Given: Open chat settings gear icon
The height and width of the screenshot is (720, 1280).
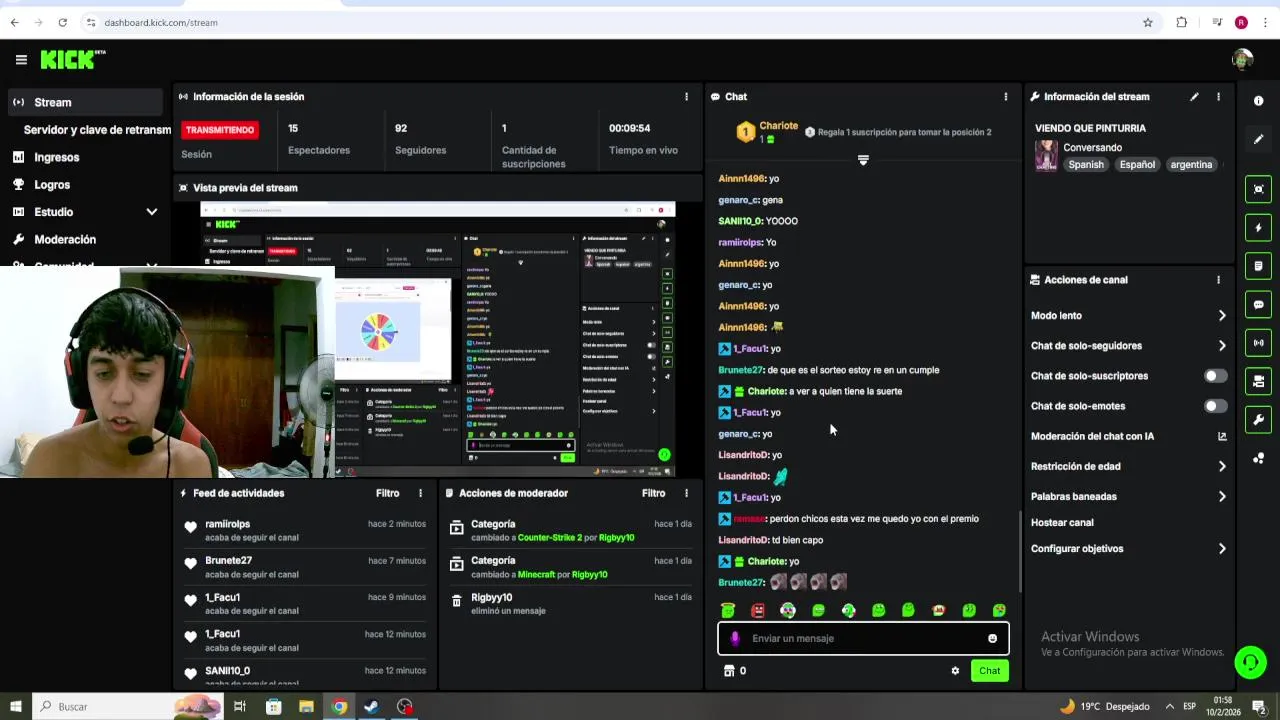Looking at the screenshot, I should click(x=955, y=671).
